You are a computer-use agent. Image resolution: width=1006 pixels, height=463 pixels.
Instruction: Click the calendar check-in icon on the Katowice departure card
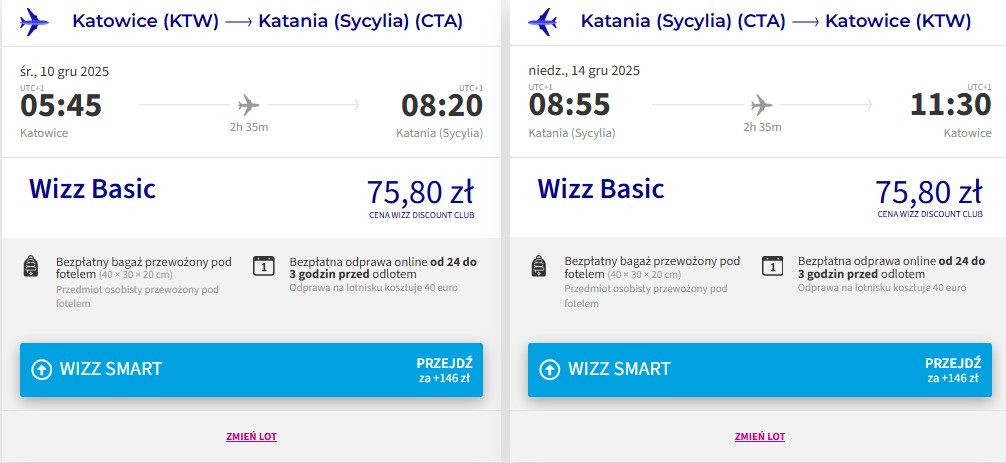click(x=264, y=266)
